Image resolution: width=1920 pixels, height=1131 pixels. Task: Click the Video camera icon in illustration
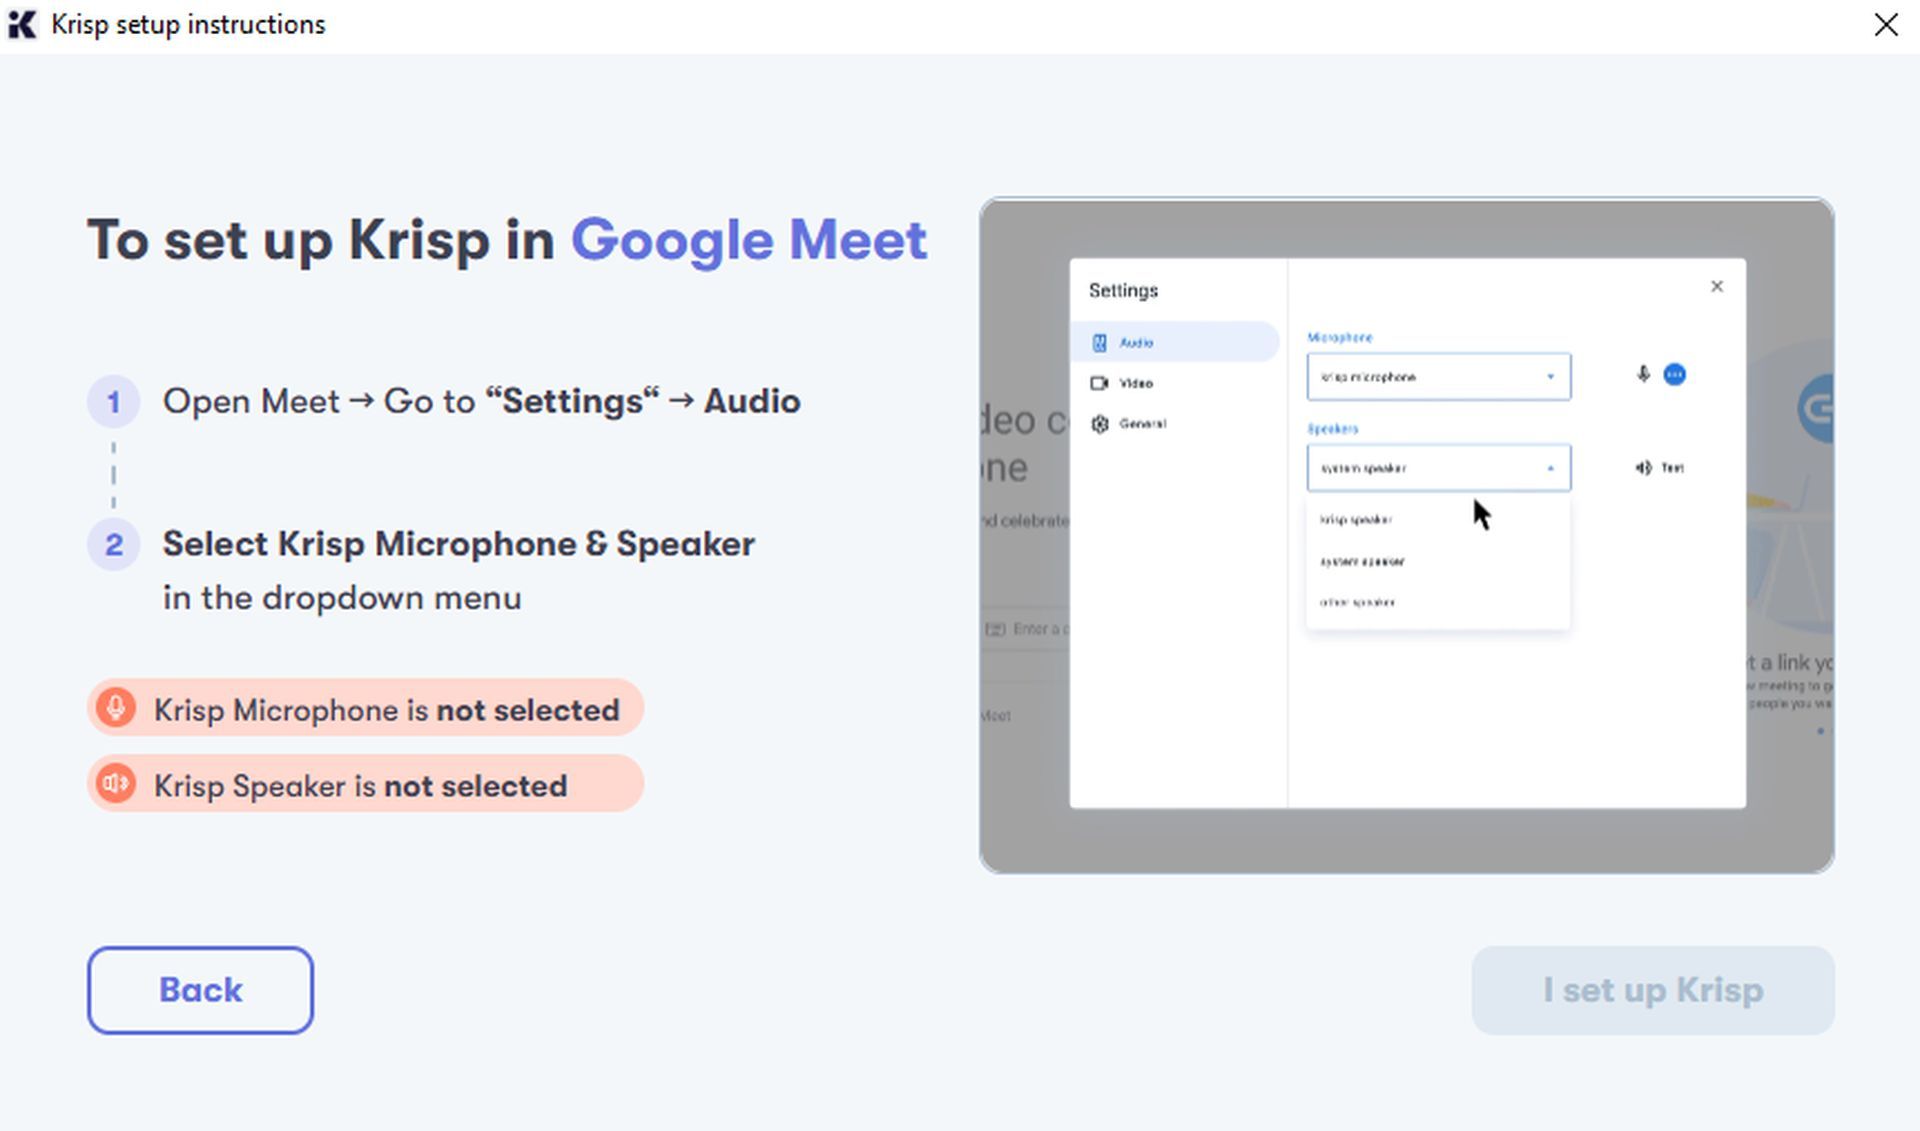[1099, 383]
